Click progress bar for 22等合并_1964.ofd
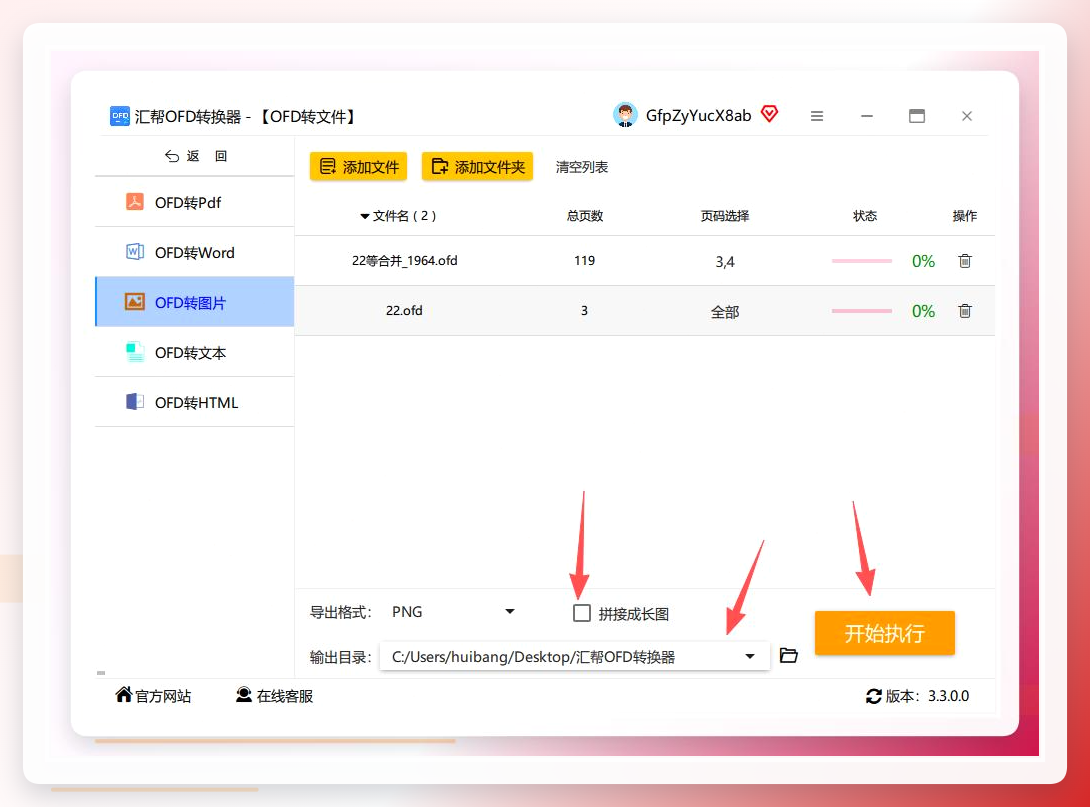The height and width of the screenshot is (807, 1090). coord(862,261)
